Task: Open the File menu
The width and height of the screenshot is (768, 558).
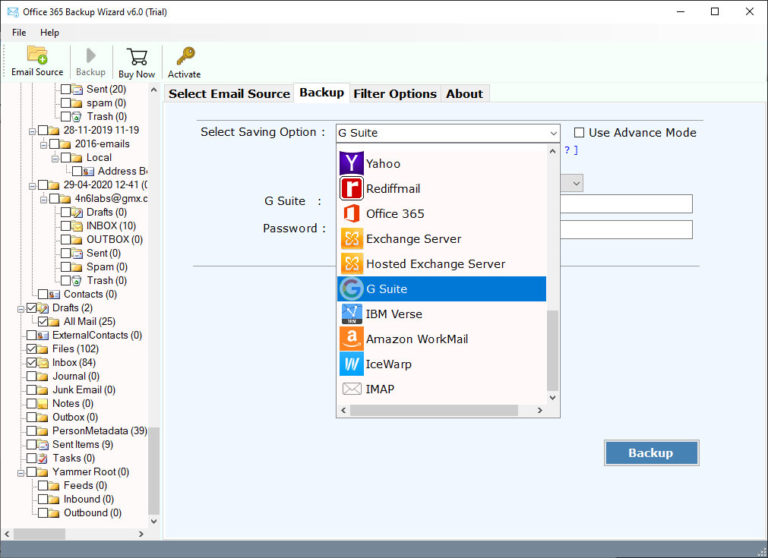Action: click(x=19, y=32)
